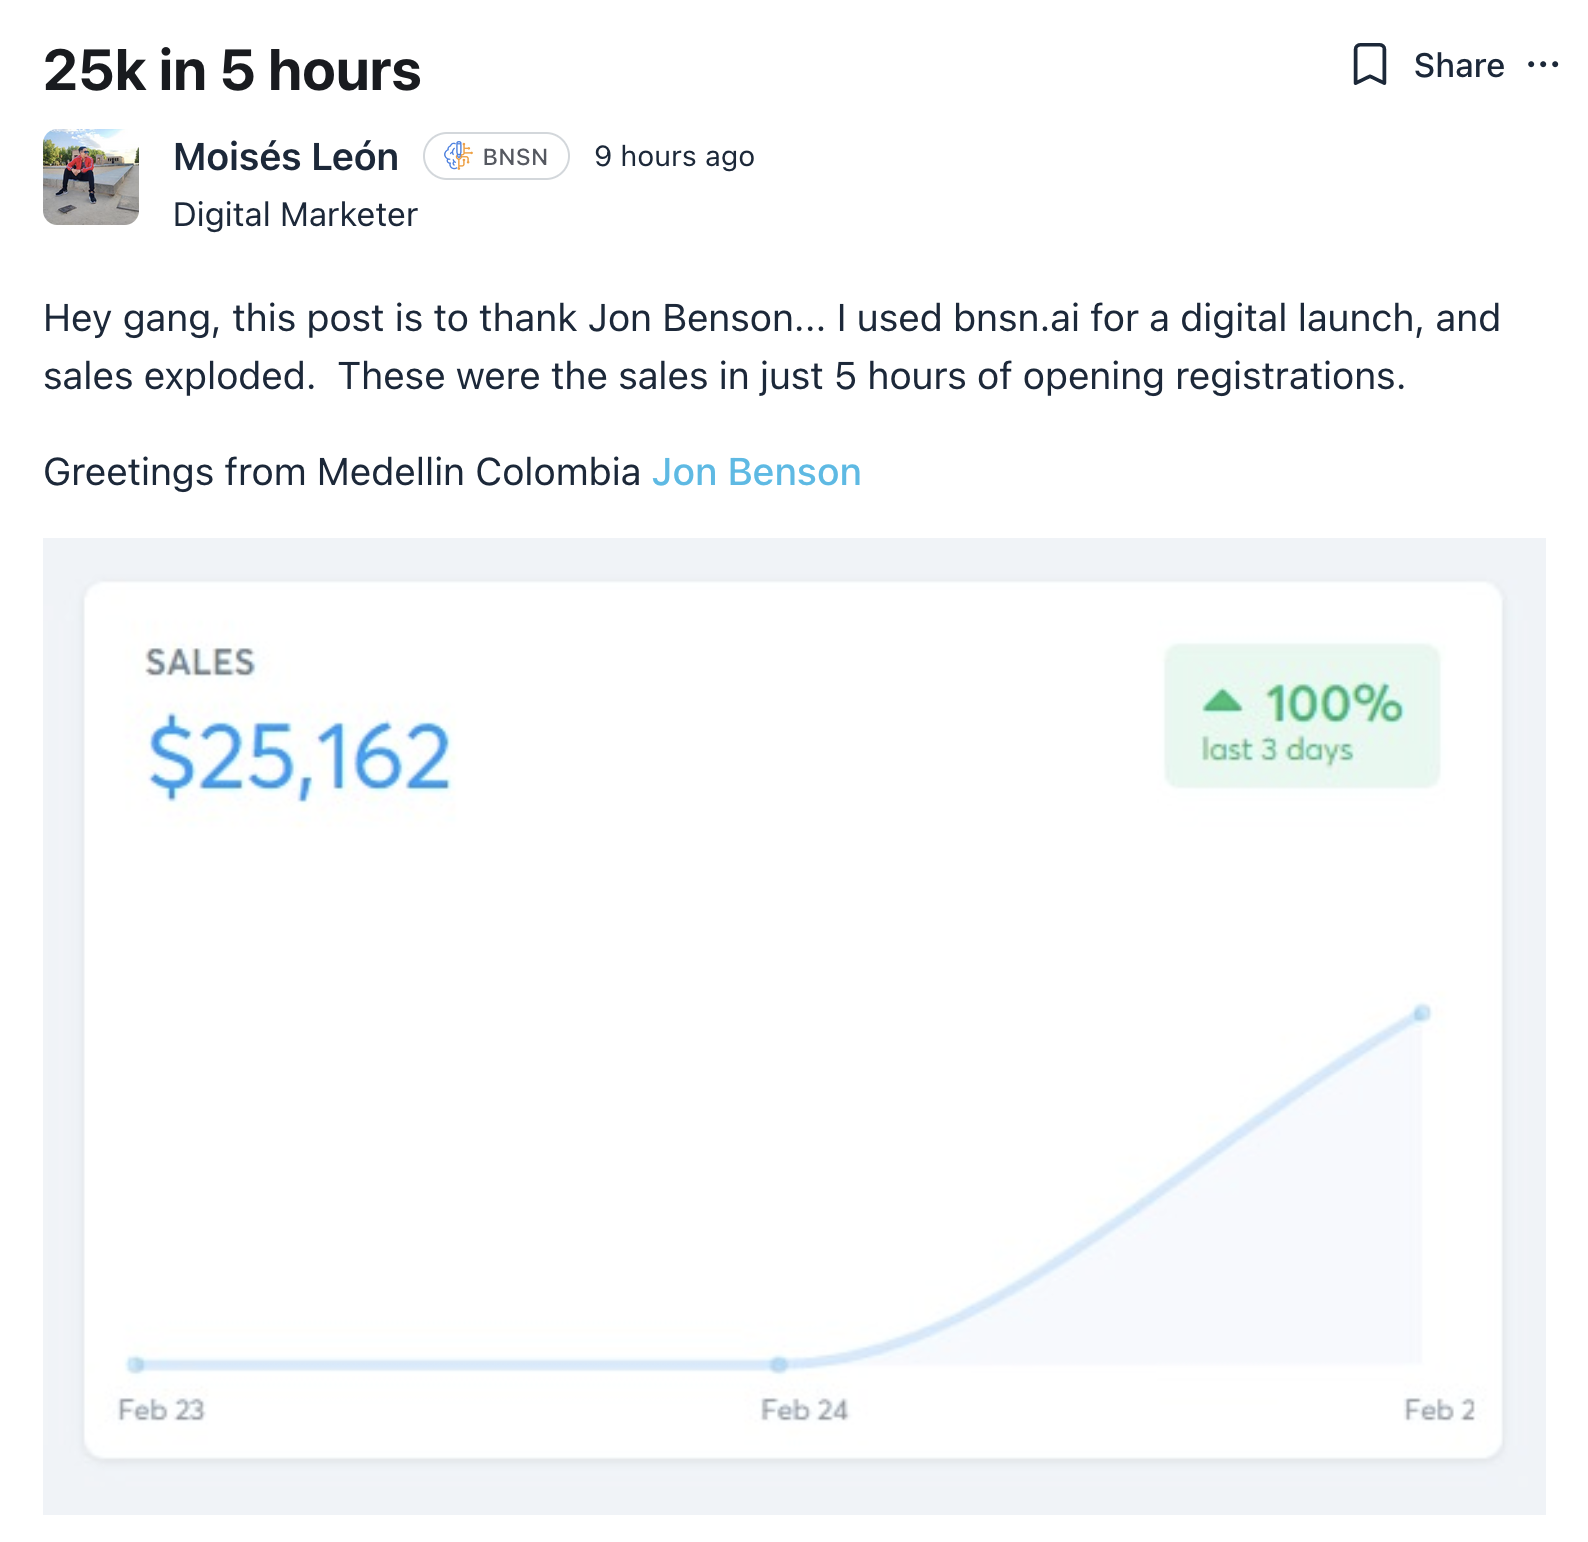1588x1542 pixels.
Task: Open the three-dot more options menu
Action: coord(1543,66)
